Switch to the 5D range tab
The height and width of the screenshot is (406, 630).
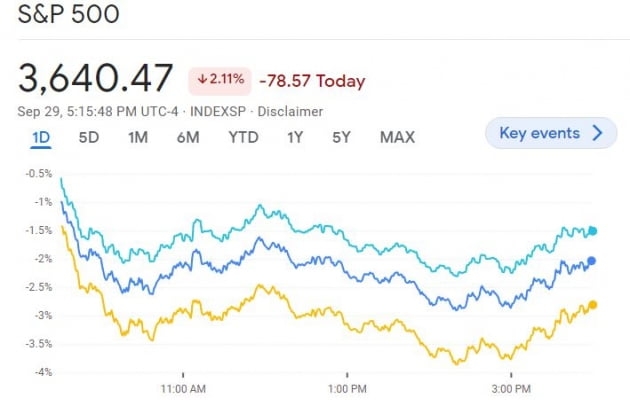point(89,137)
